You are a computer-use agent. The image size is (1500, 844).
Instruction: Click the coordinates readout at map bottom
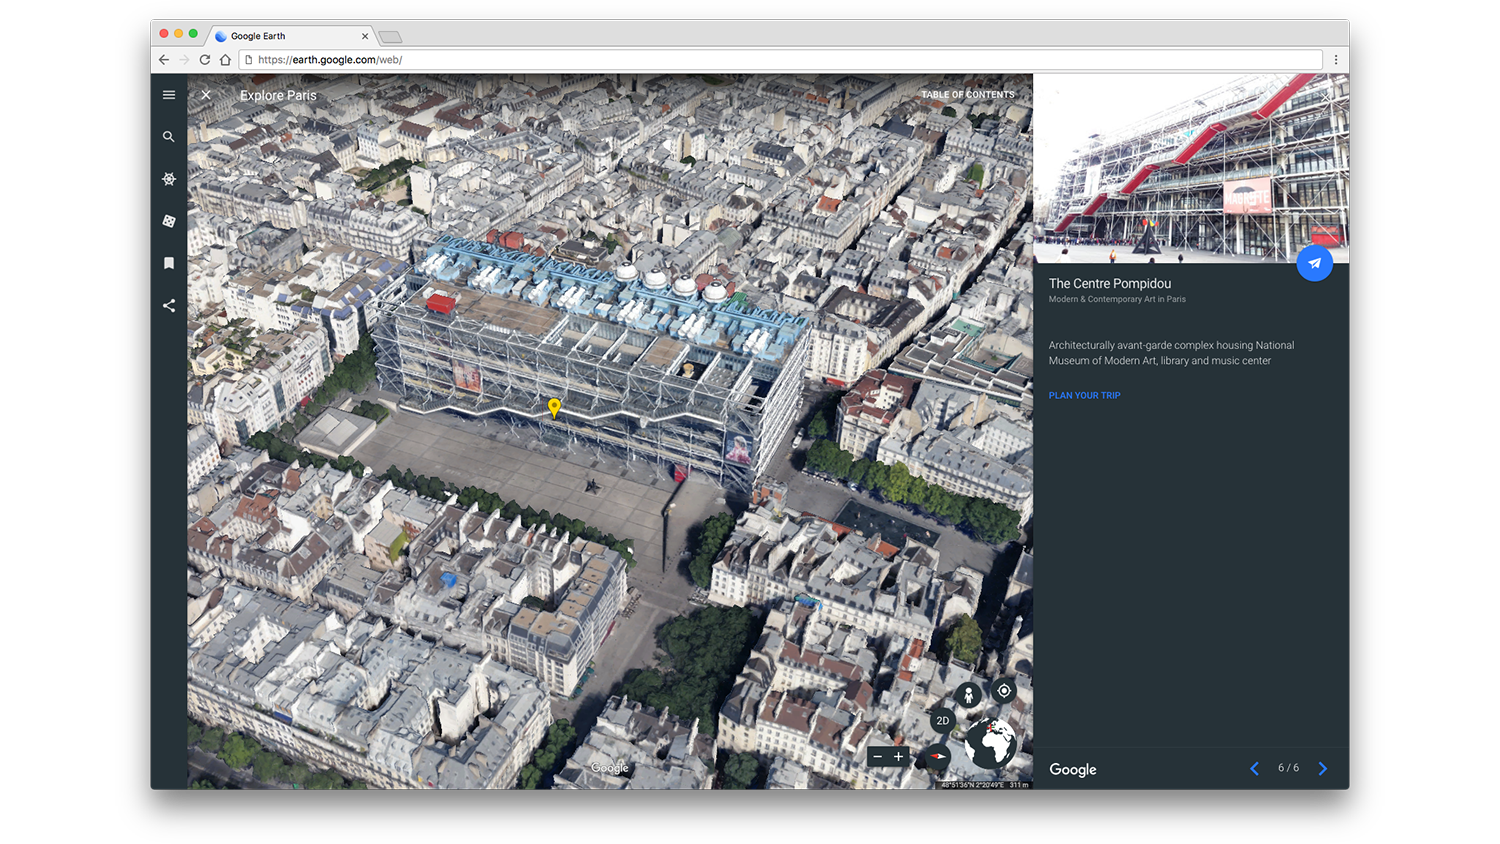(x=985, y=785)
